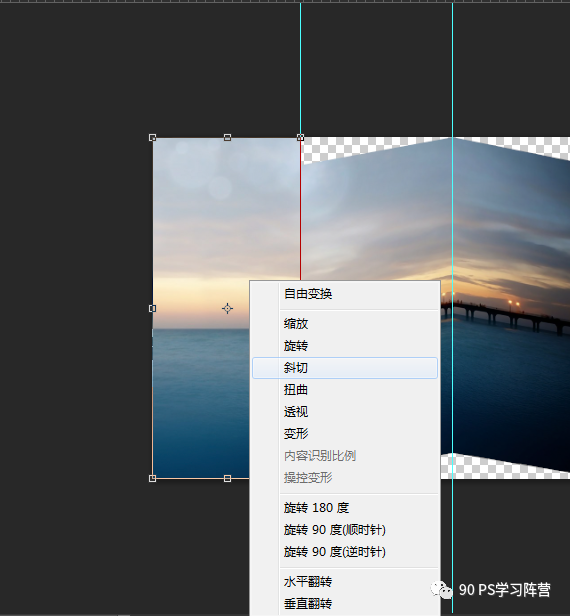This screenshot has width=570, height=616.
Task: Click the bottom-middle transform edge handle
Action: 227,478
